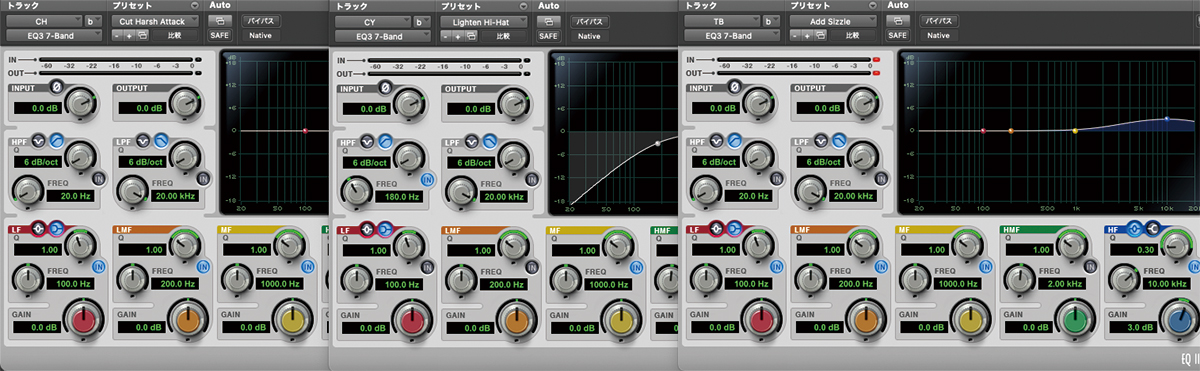Screen dimensions: 1200x371
Task: Open Cut Harsh Attack preset dropdown
Action: tap(155, 20)
